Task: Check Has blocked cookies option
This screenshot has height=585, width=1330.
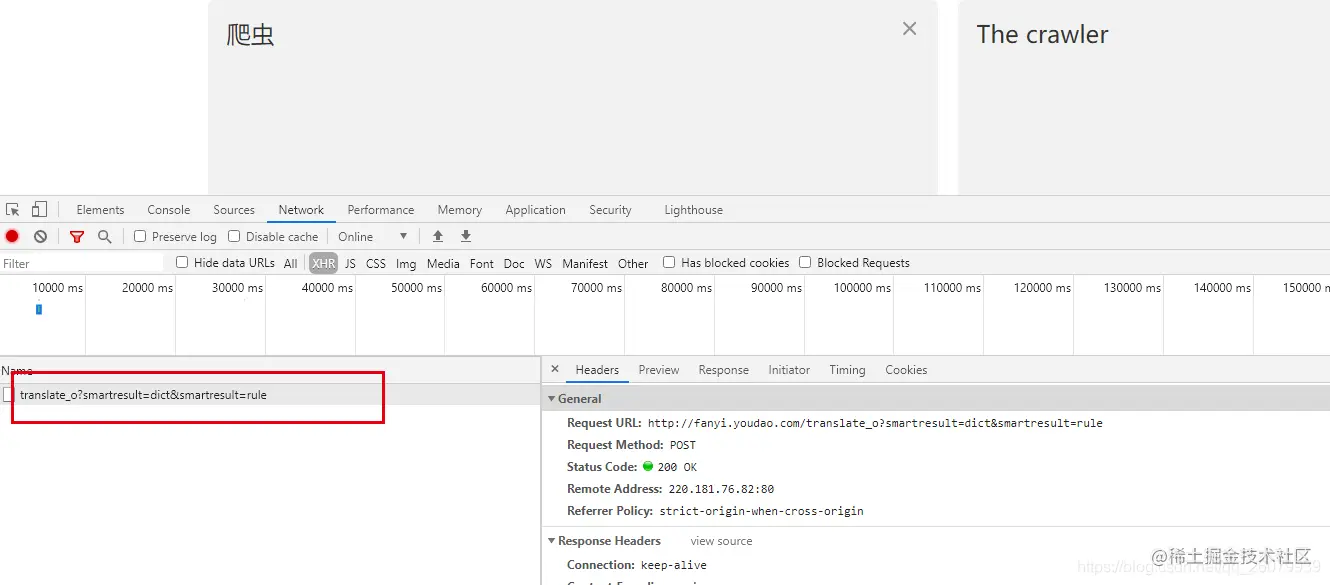Action: click(669, 263)
